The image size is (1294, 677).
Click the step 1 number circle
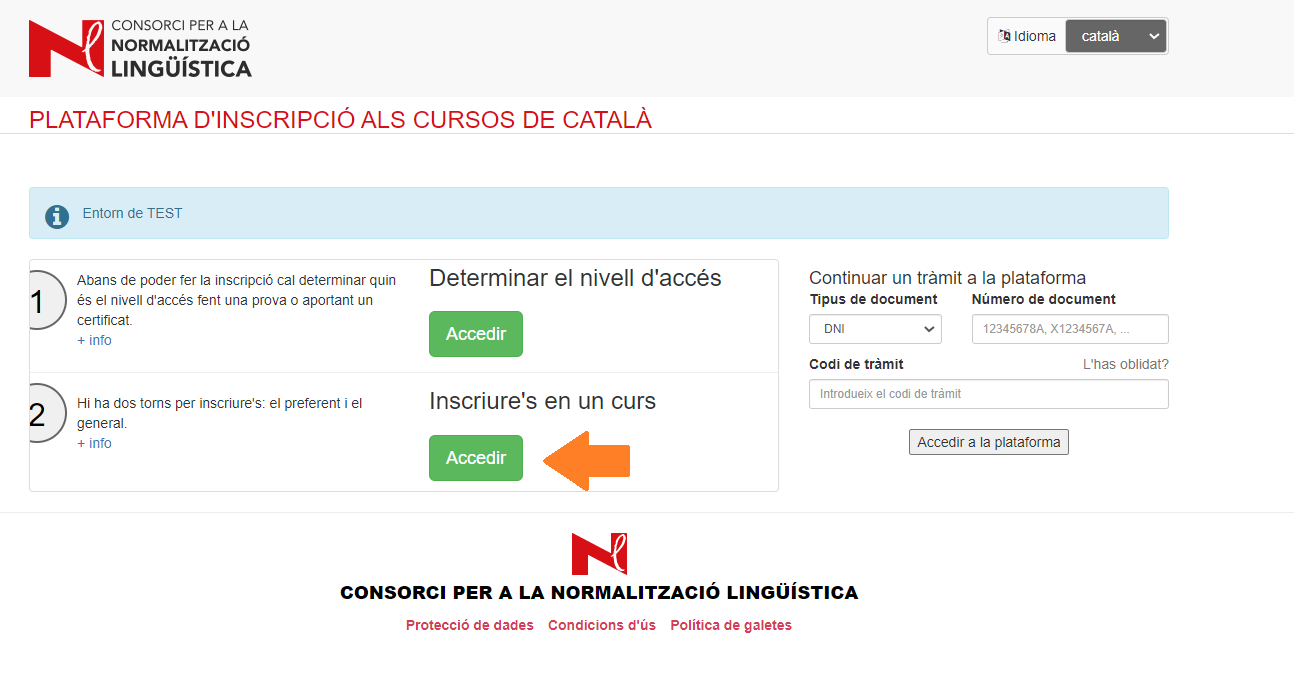pyautogui.click(x=40, y=301)
